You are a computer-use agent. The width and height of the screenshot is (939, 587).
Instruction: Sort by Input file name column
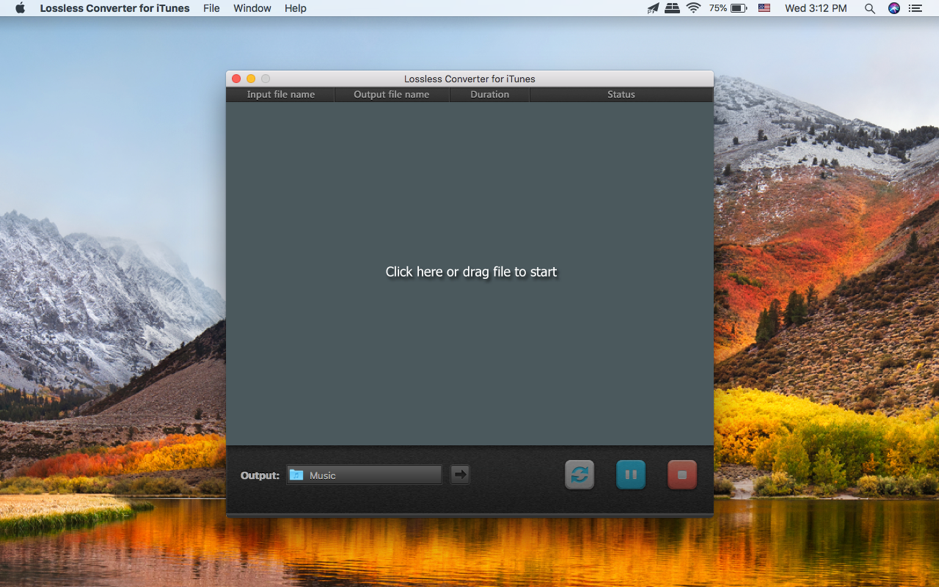(x=281, y=95)
